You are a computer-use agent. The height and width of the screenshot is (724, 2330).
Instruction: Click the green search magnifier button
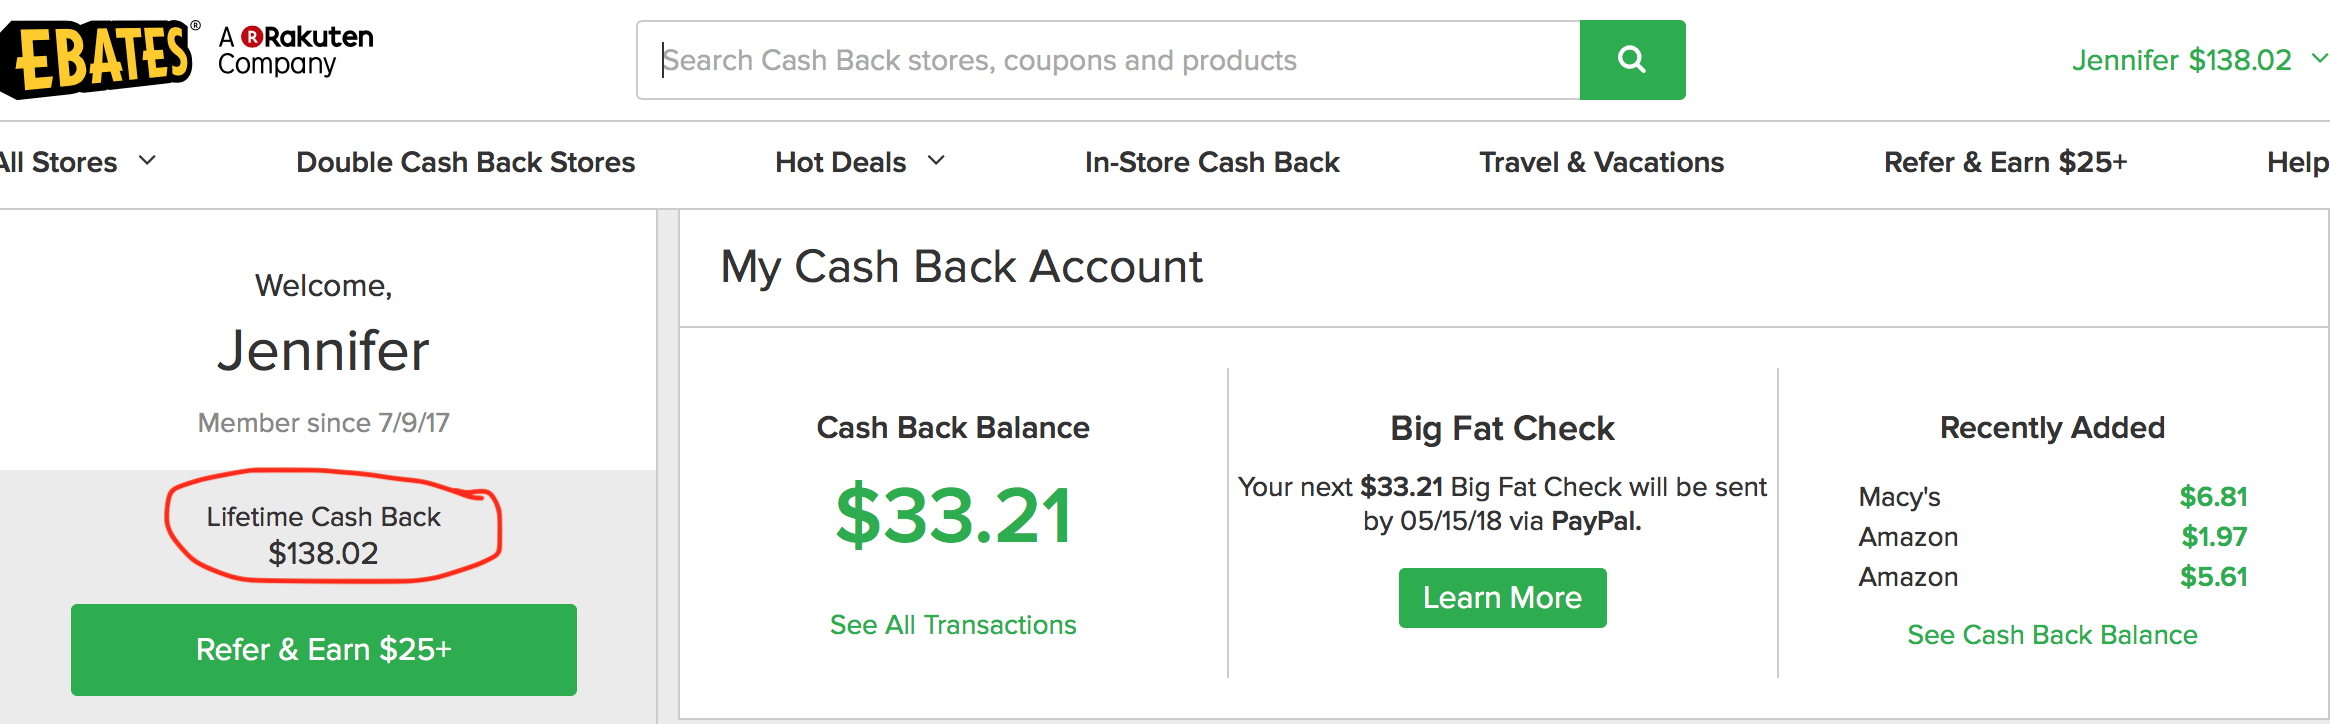1631,60
